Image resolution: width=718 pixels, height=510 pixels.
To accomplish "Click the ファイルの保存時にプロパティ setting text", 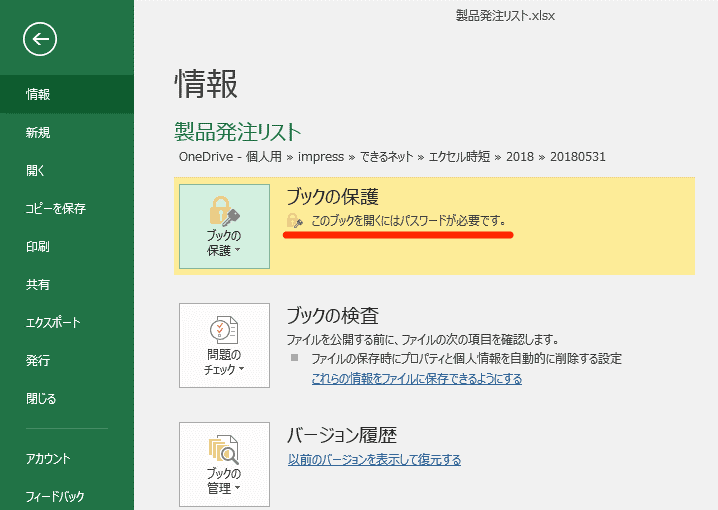I will (x=467, y=358).
